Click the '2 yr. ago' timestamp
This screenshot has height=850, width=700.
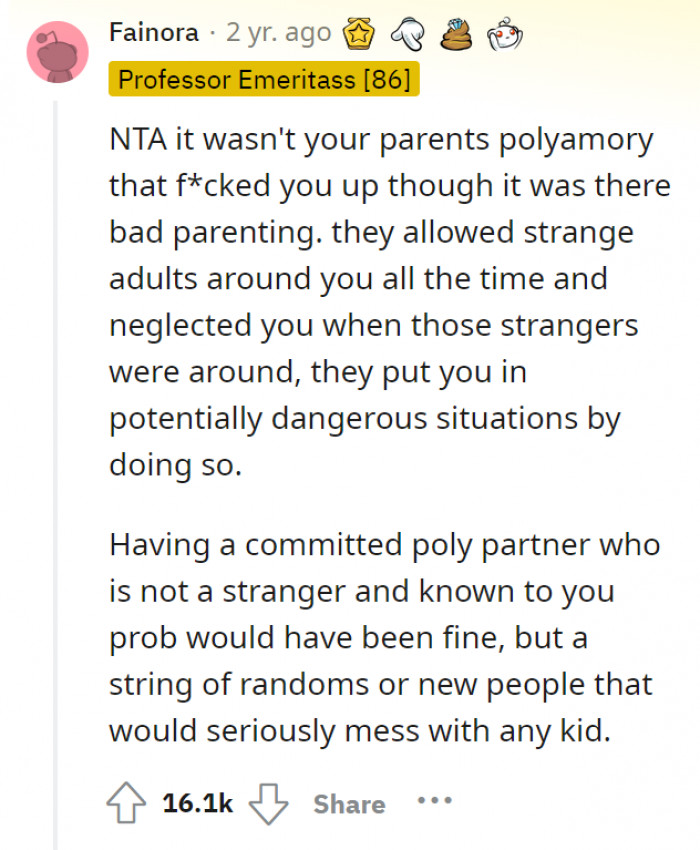pos(279,33)
